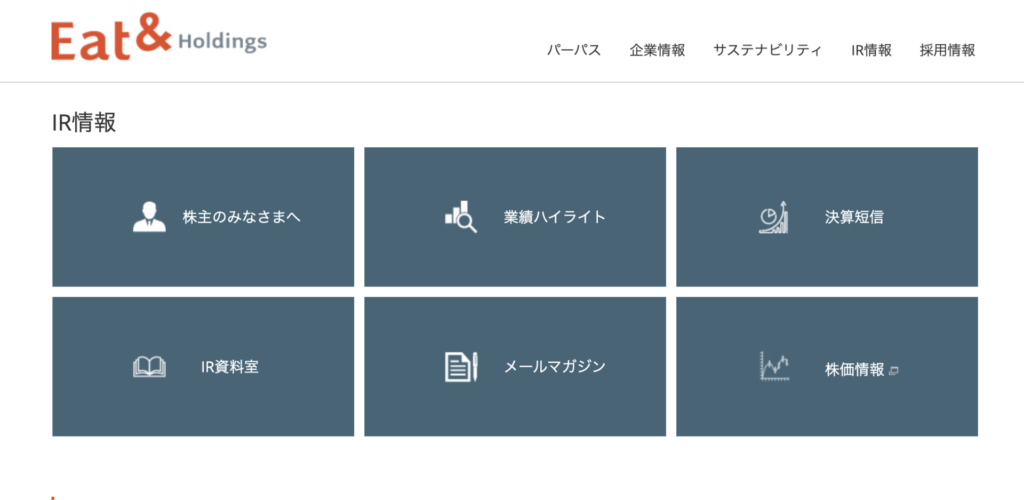The width and height of the screenshot is (1024, 500).
Task: Open the 企業情報 menu item
Action: 657,50
